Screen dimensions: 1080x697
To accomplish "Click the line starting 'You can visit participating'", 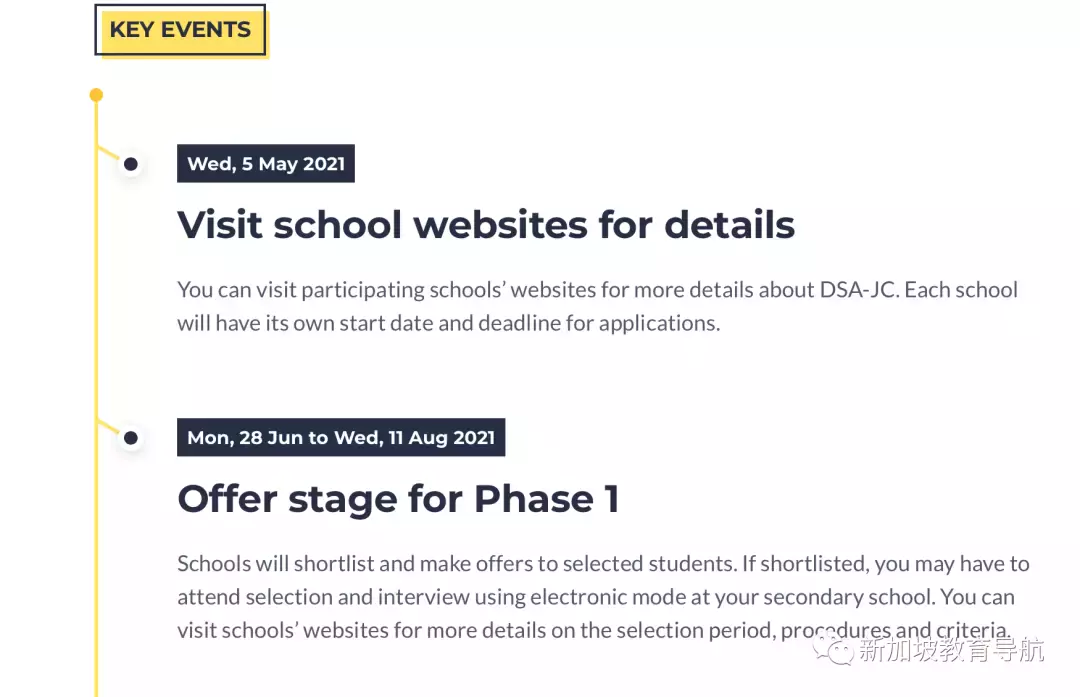I will coord(597,290).
